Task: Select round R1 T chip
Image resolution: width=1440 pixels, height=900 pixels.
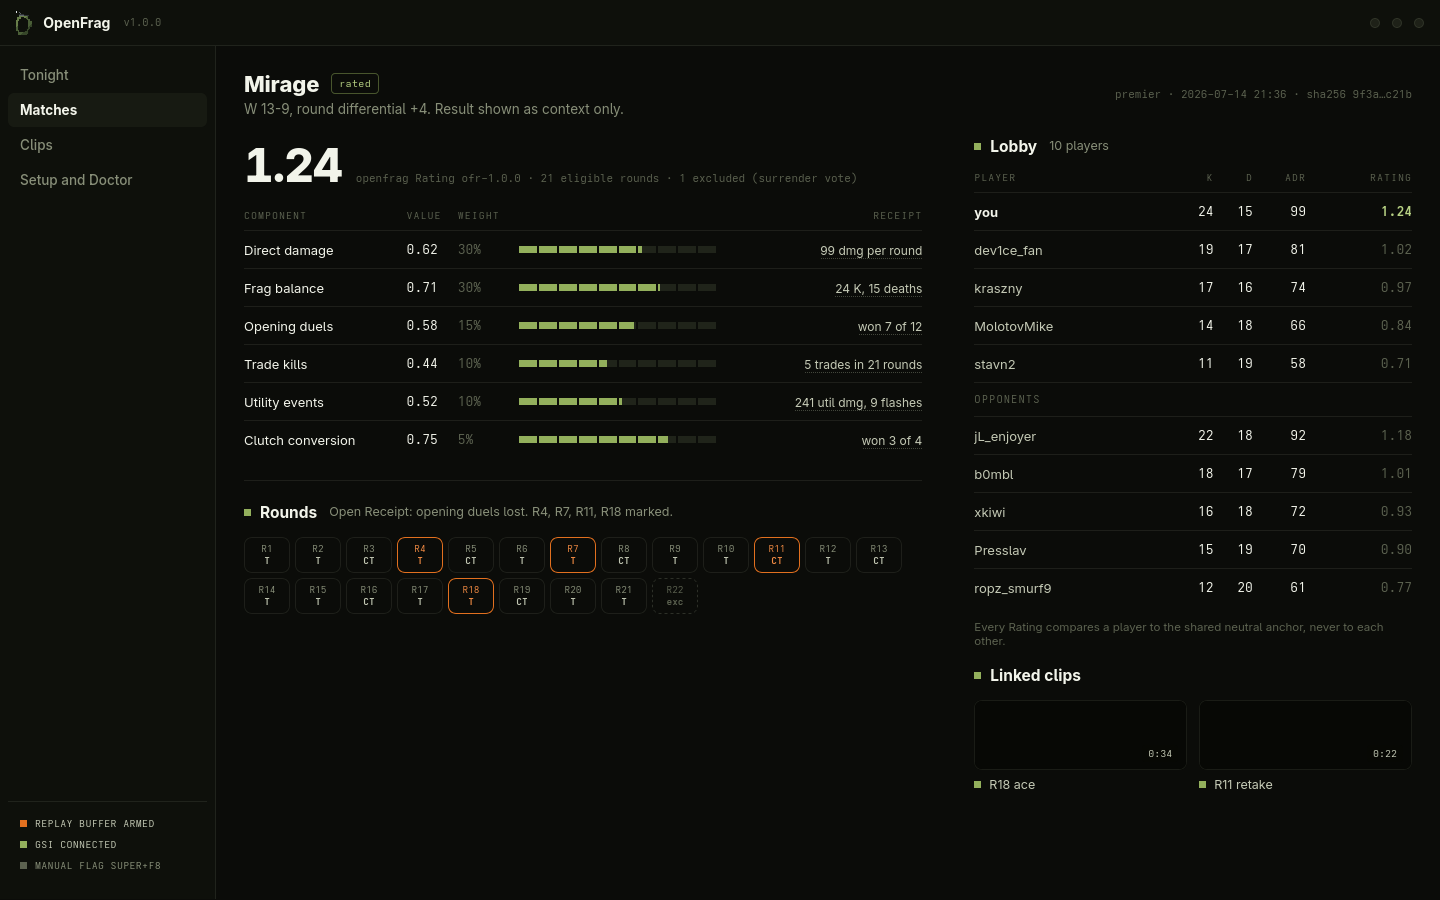Action: click(x=267, y=555)
